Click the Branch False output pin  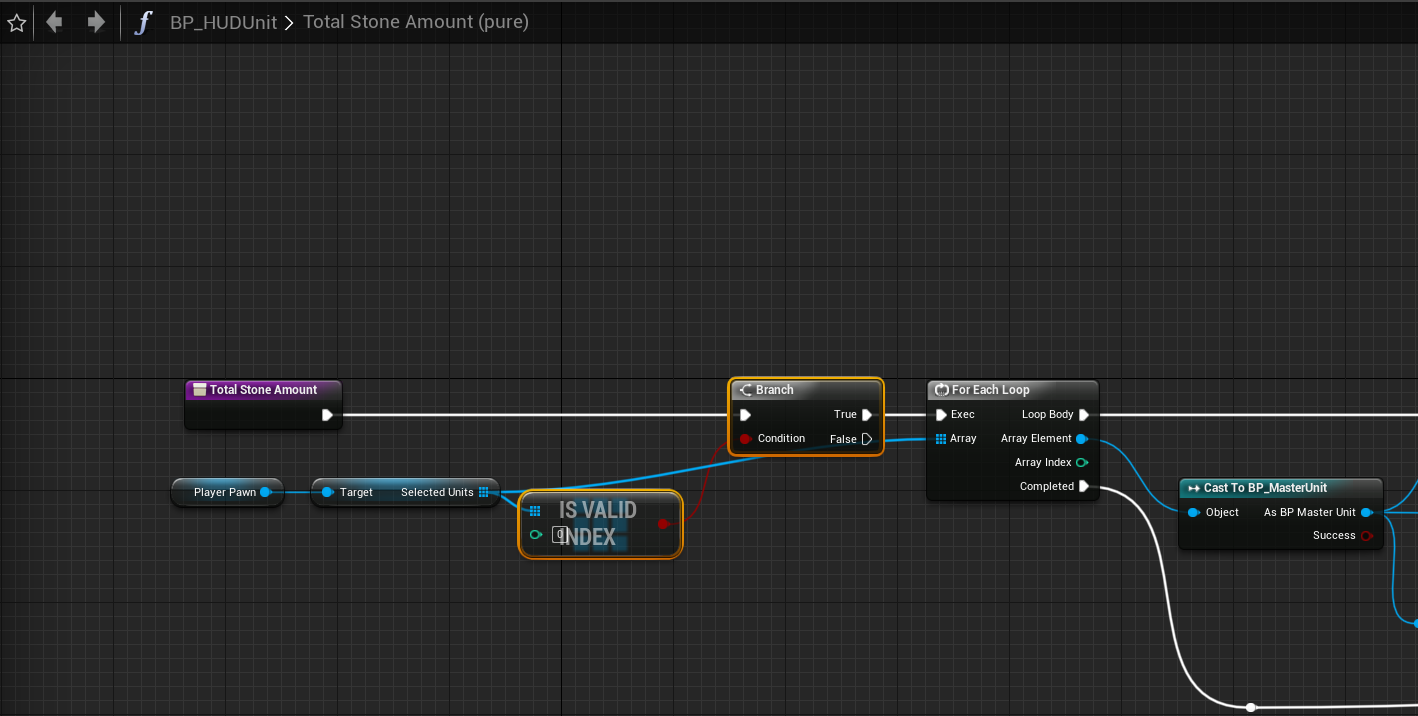point(867,439)
